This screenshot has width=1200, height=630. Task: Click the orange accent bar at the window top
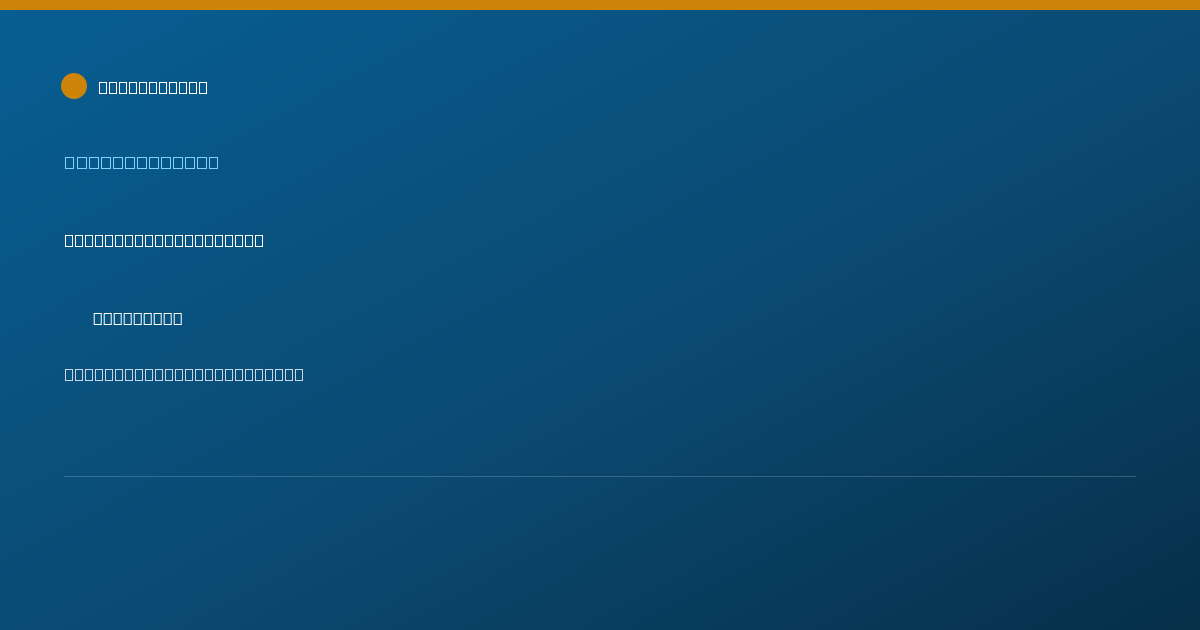click(x=600, y=5)
